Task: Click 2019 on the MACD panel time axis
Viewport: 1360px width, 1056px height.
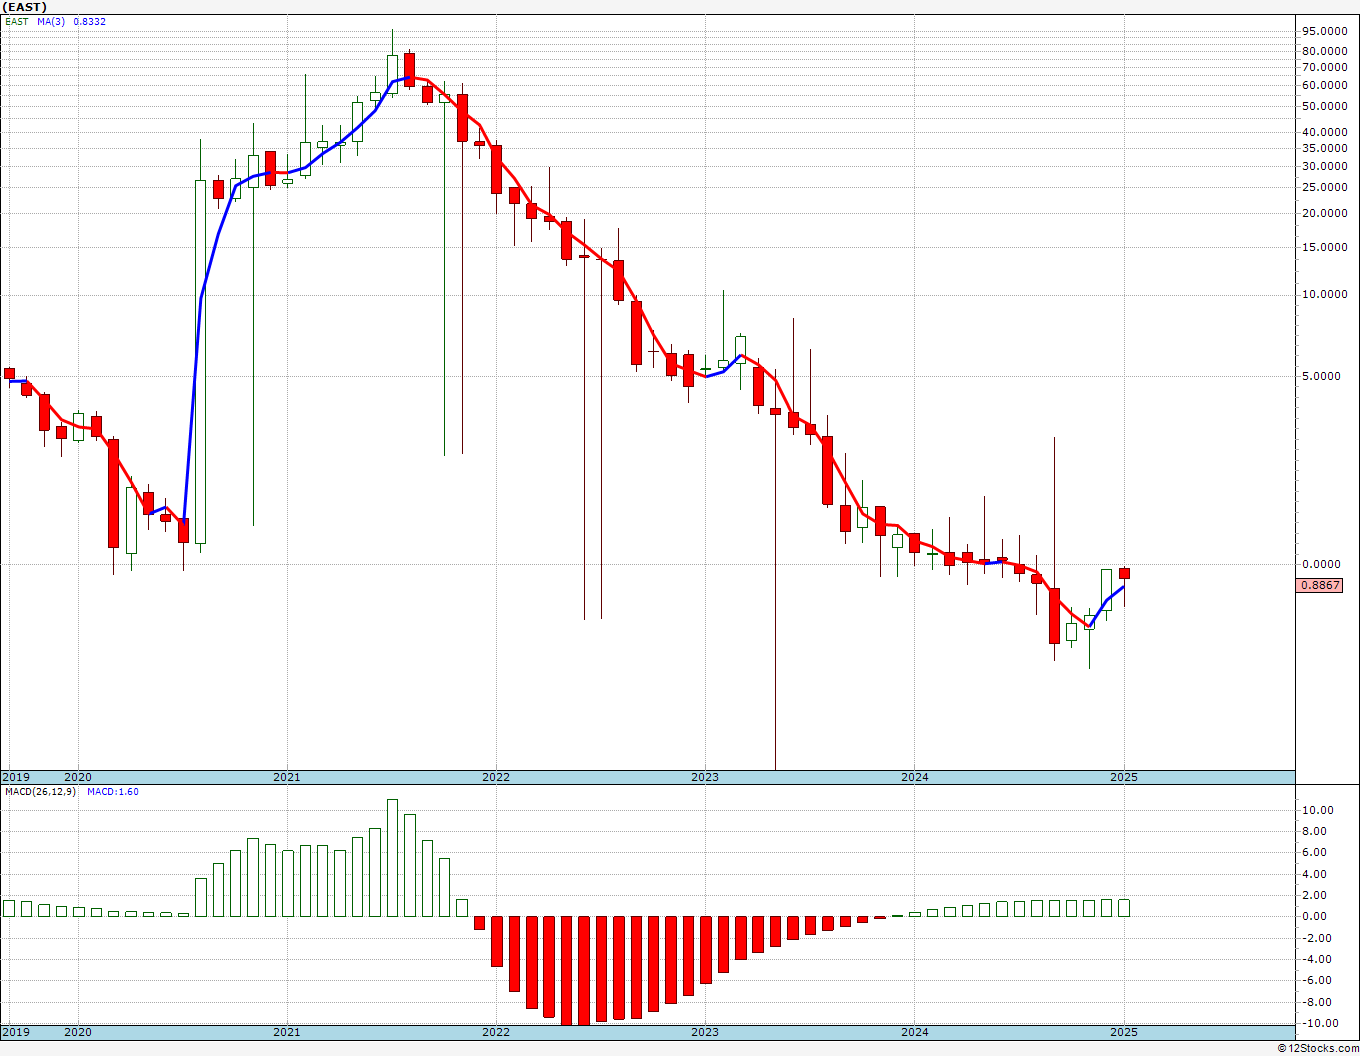Action: click(x=15, y=1032)
